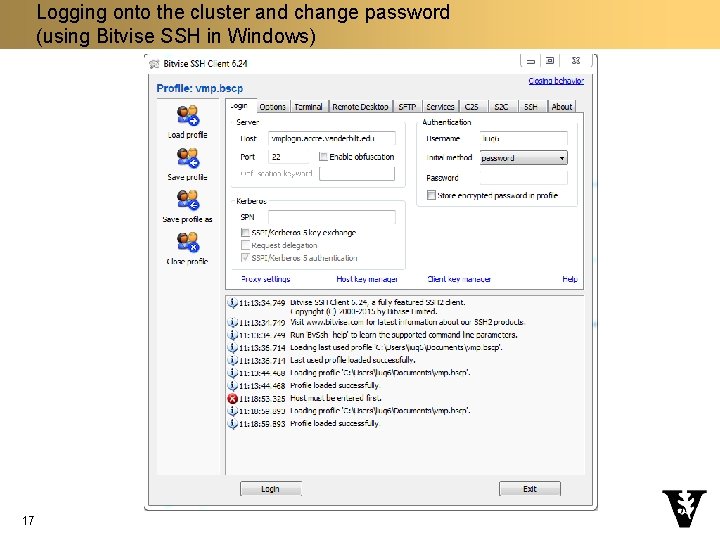Click the Exit button
The image size is (720, 540).
click(x=530, y=489)
